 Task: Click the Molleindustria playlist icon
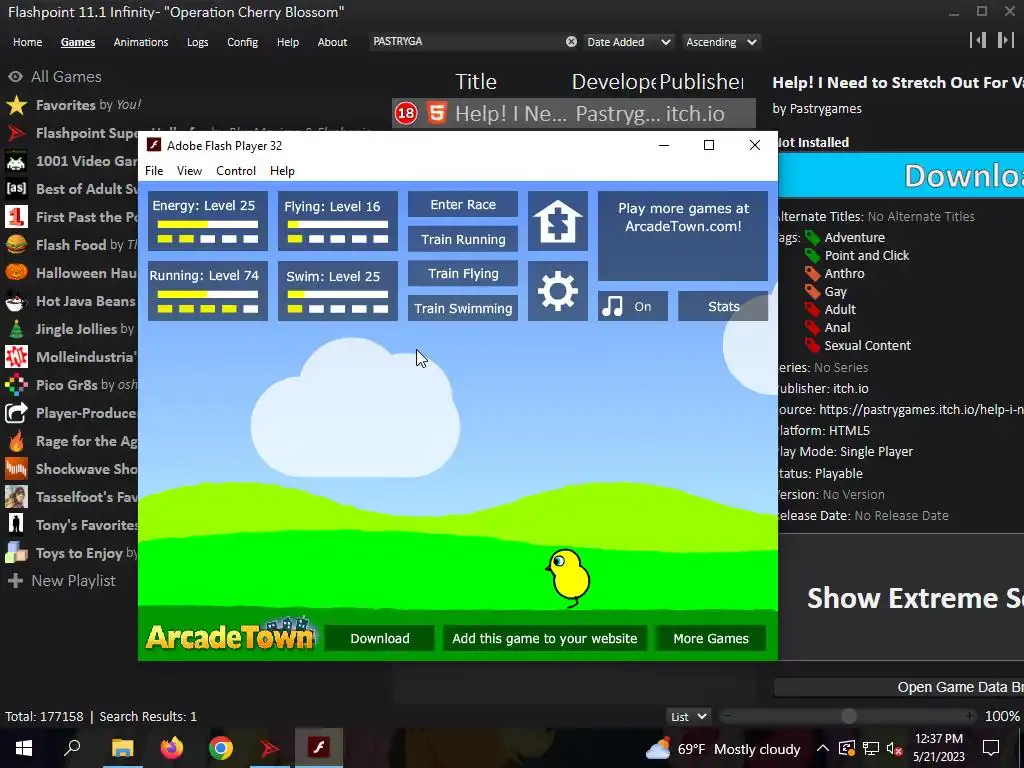click(x=16, y=357)
